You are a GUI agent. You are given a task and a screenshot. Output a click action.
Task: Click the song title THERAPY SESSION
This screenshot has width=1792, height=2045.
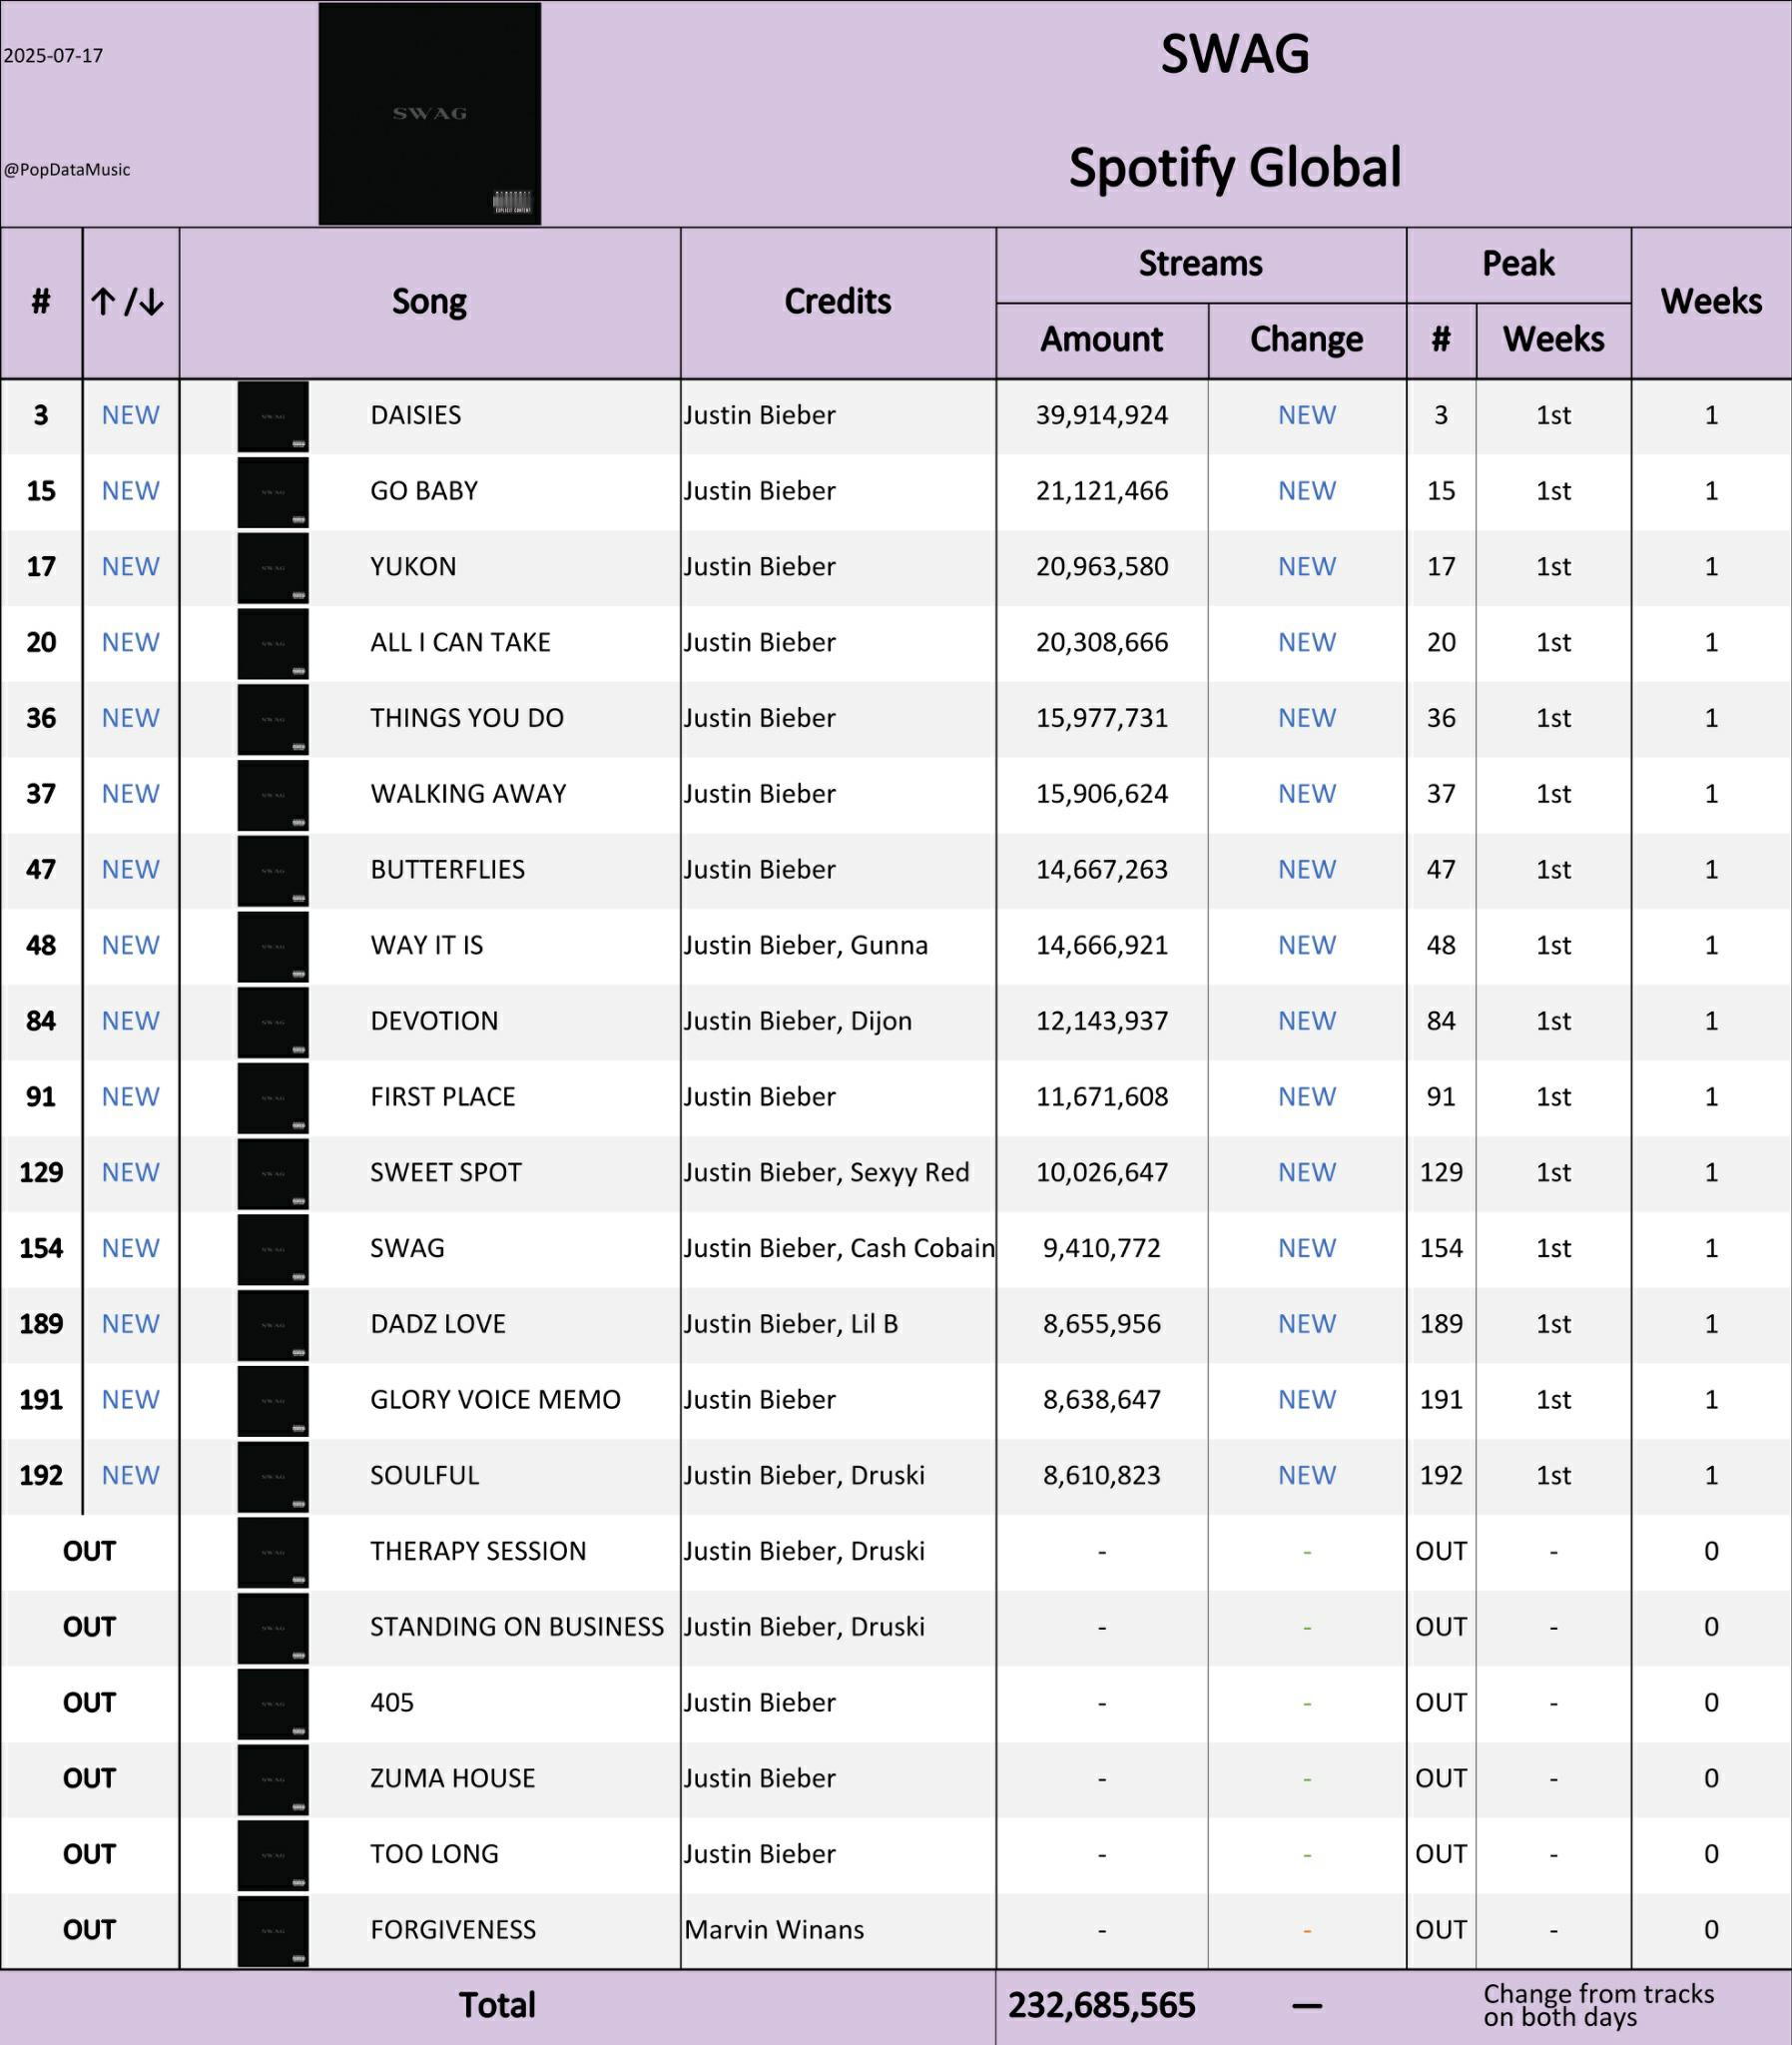[478, 1551]
